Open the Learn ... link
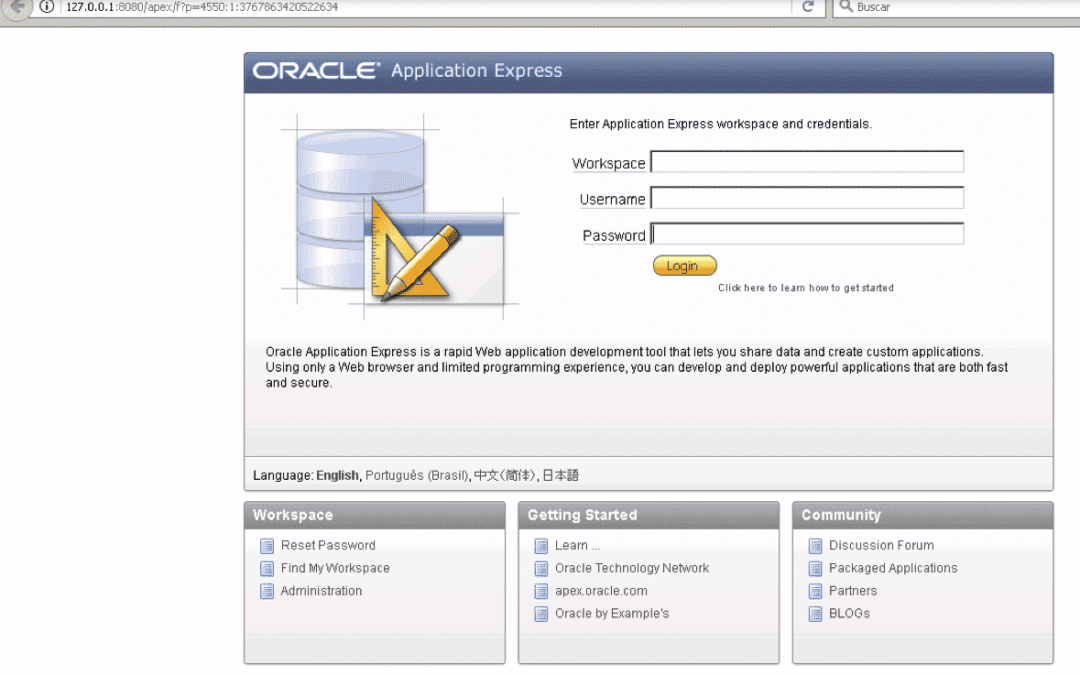 tap(577, 546)
